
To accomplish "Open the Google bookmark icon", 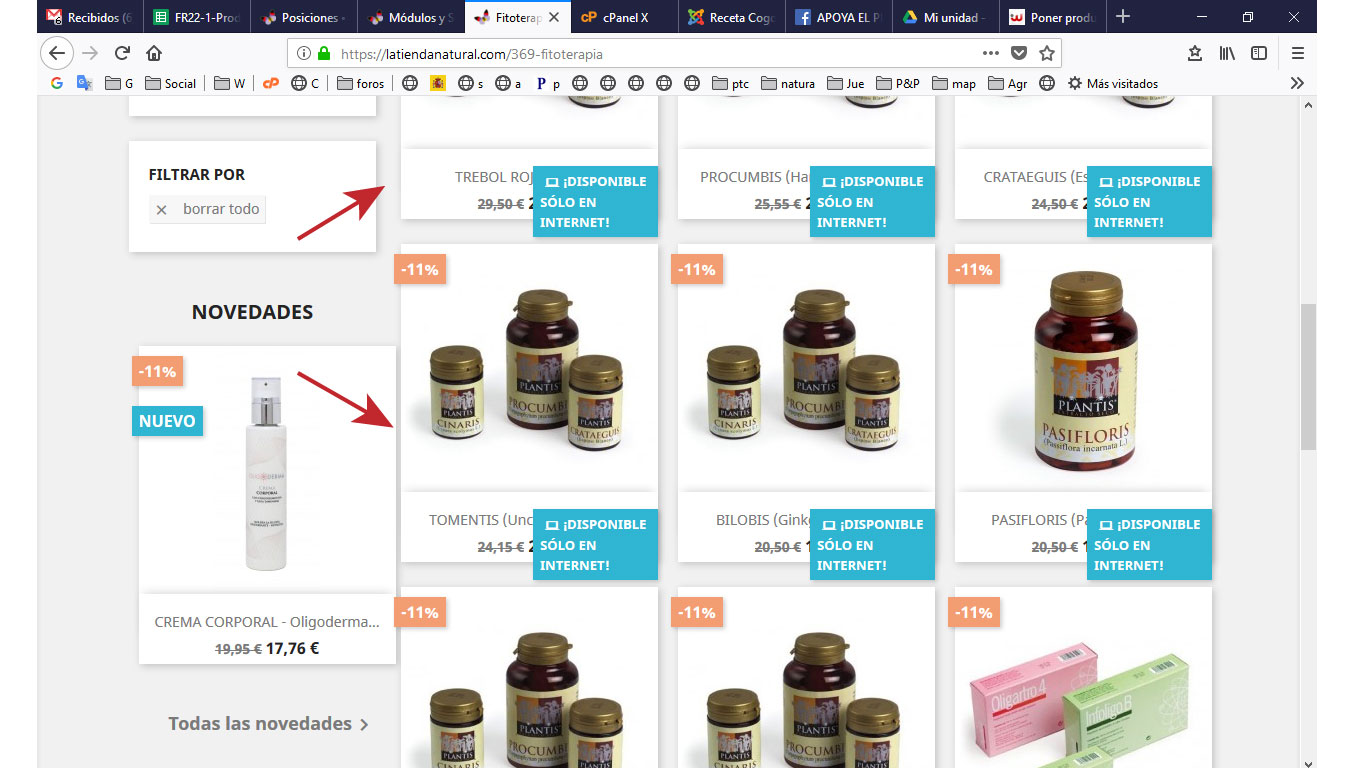I will click(x=57, y=83).
